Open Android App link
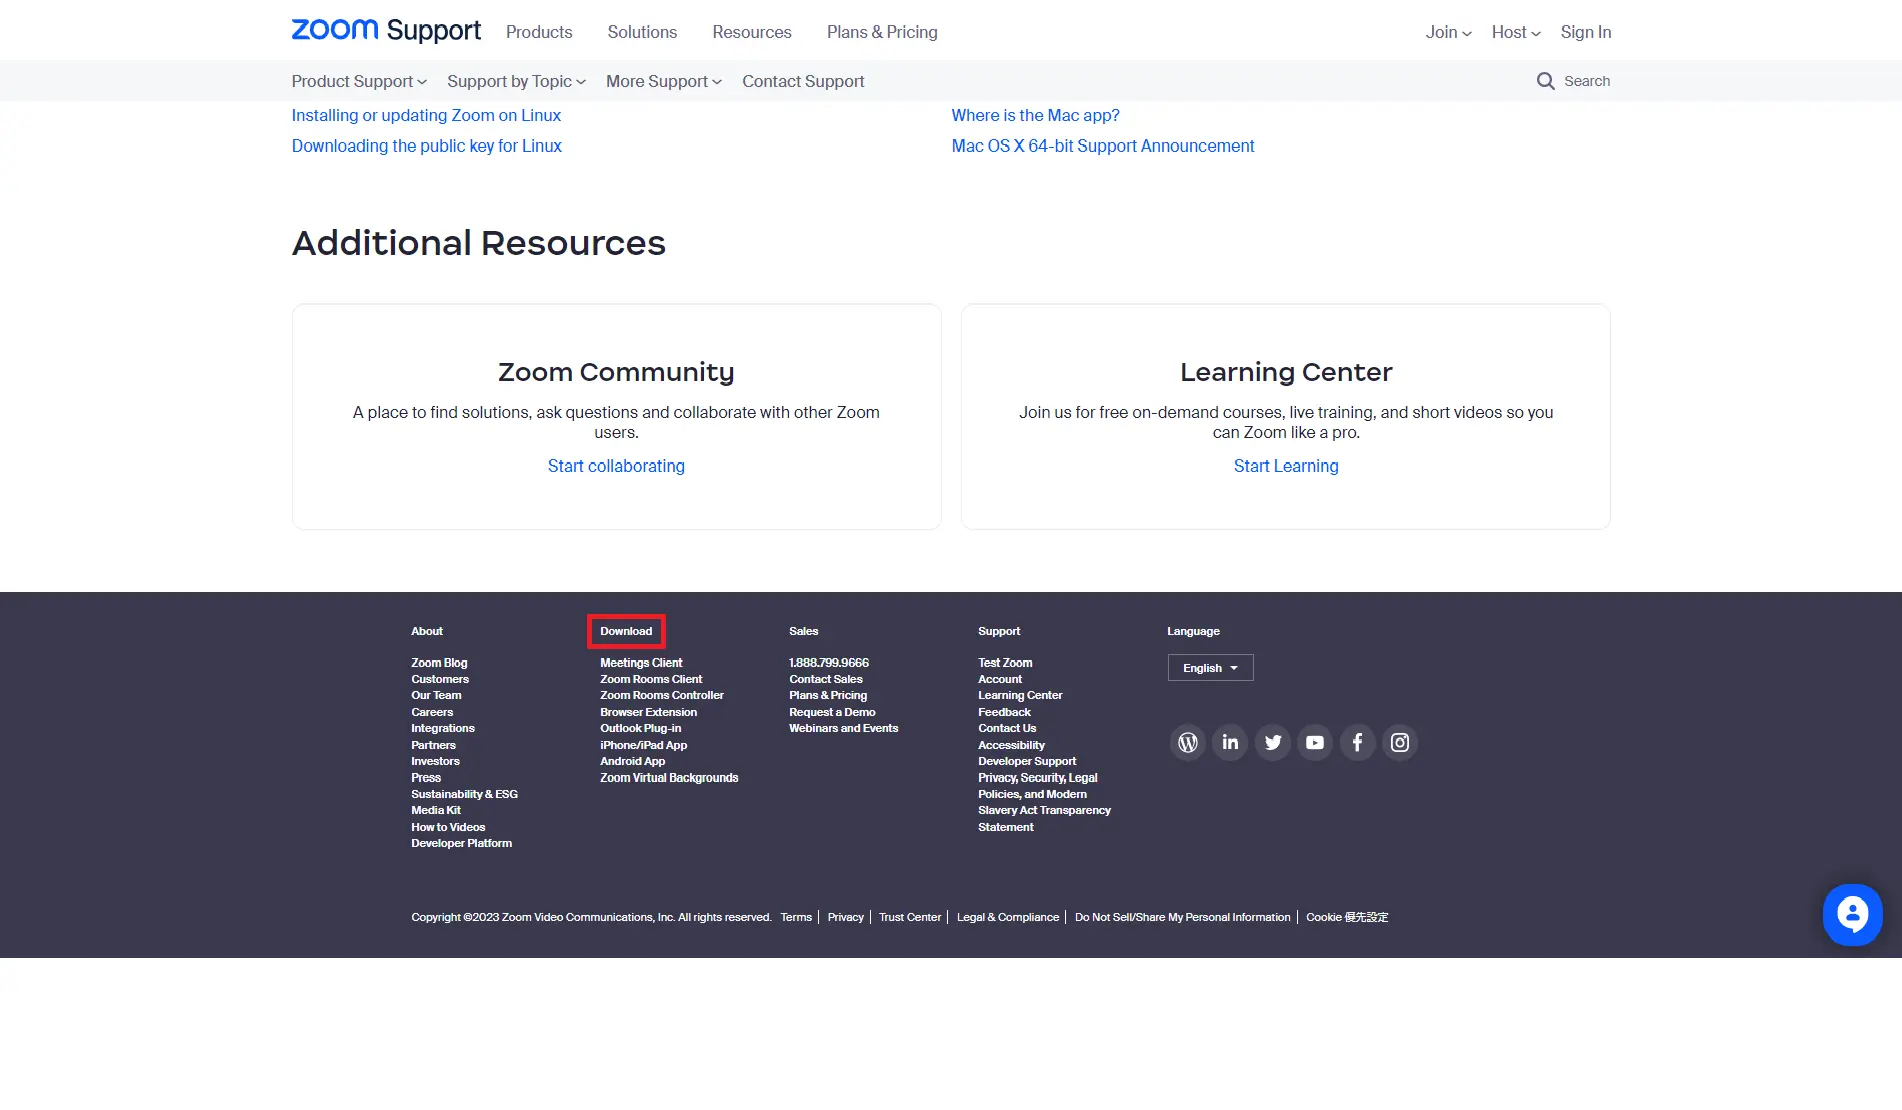Viewport: 1902px width, 1110px height. pyautogui.click(x=632, y=761)
